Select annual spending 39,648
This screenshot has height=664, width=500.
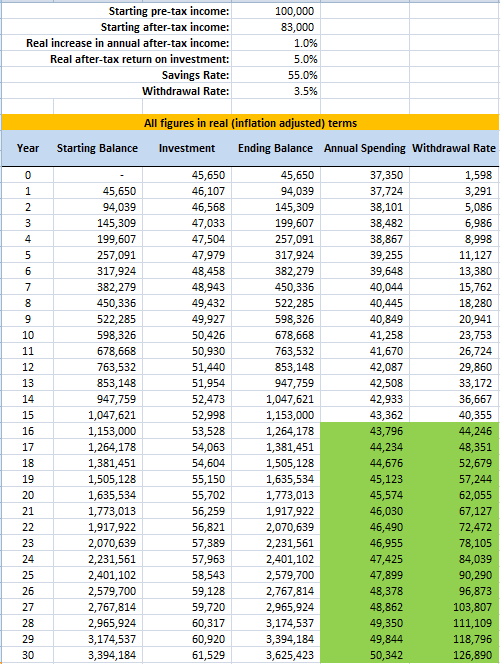pos(386,271)
